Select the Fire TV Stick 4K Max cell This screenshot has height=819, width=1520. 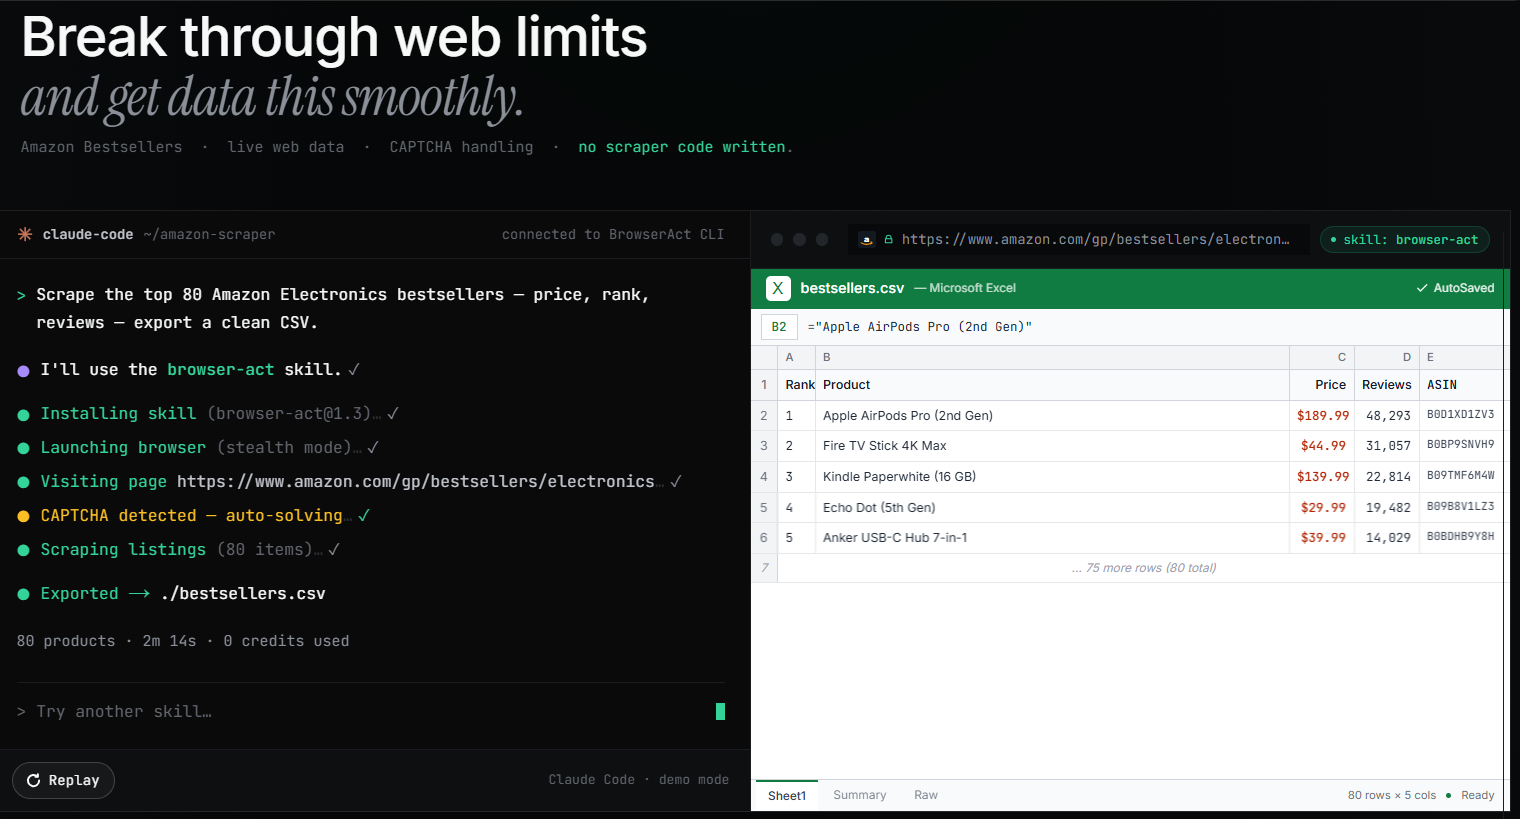pyautogui.click(x=1053, y=446)
